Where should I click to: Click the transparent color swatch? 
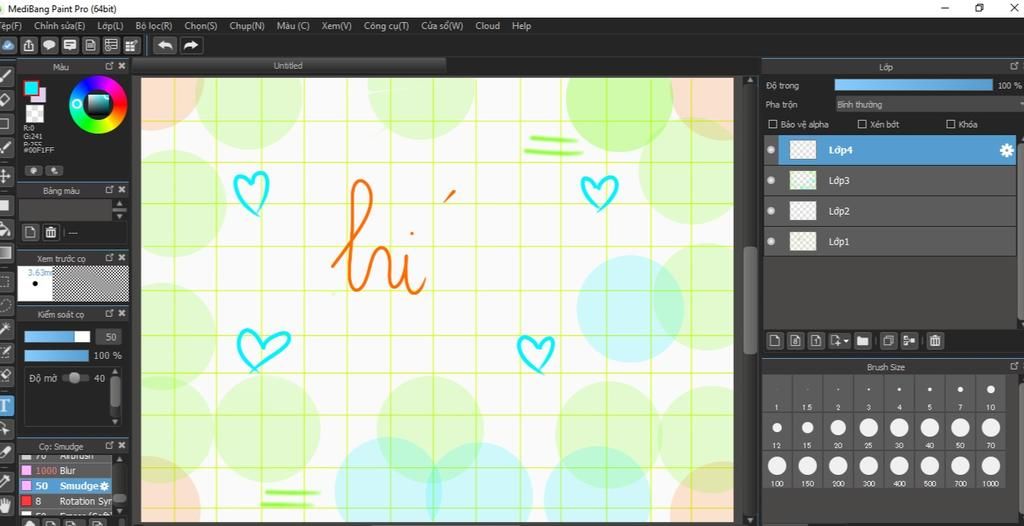pyautogui.click(x=35, y=114)
